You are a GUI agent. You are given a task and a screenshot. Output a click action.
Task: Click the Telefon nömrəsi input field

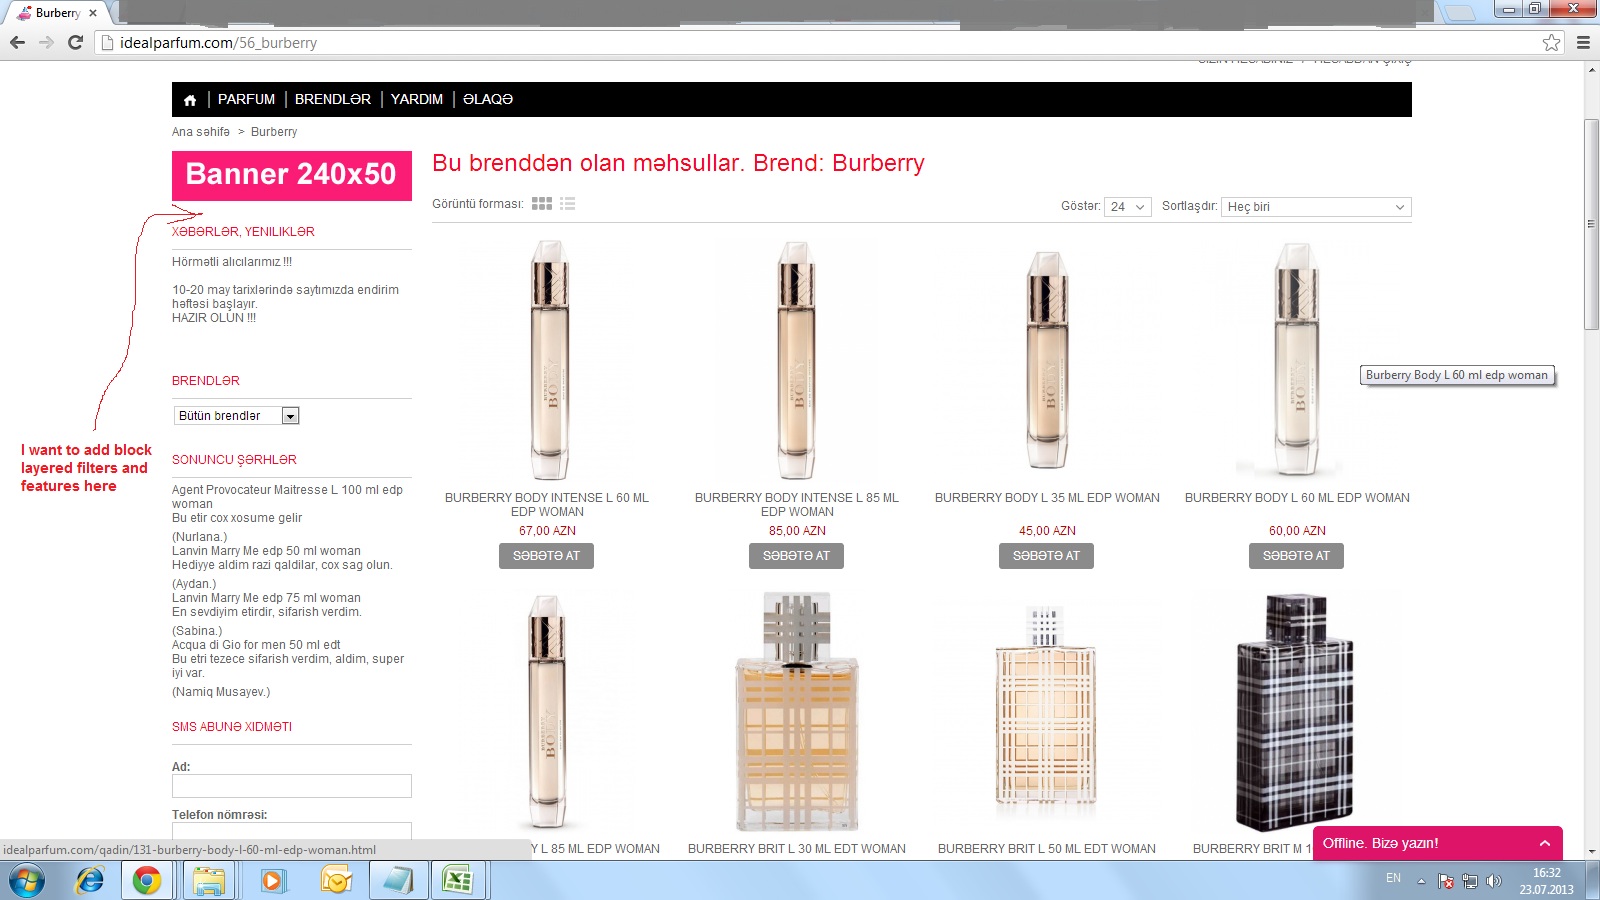coord(292,830)
